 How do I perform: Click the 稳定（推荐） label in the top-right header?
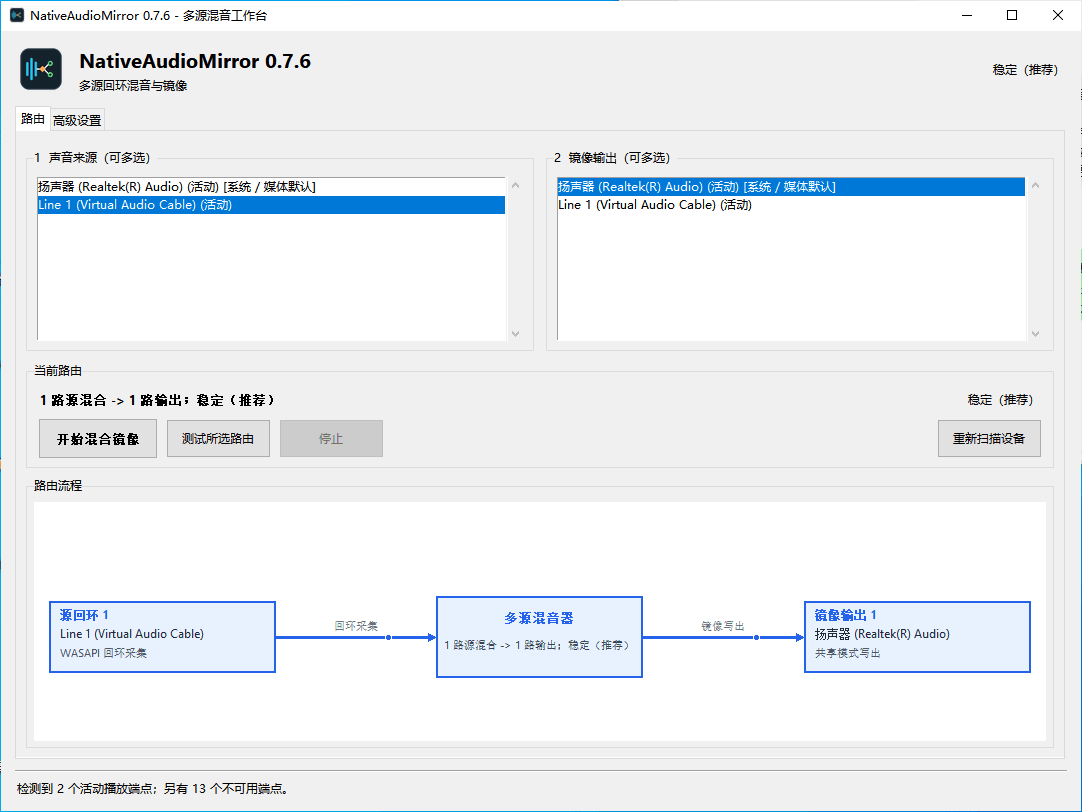(x=1025, y=70)
